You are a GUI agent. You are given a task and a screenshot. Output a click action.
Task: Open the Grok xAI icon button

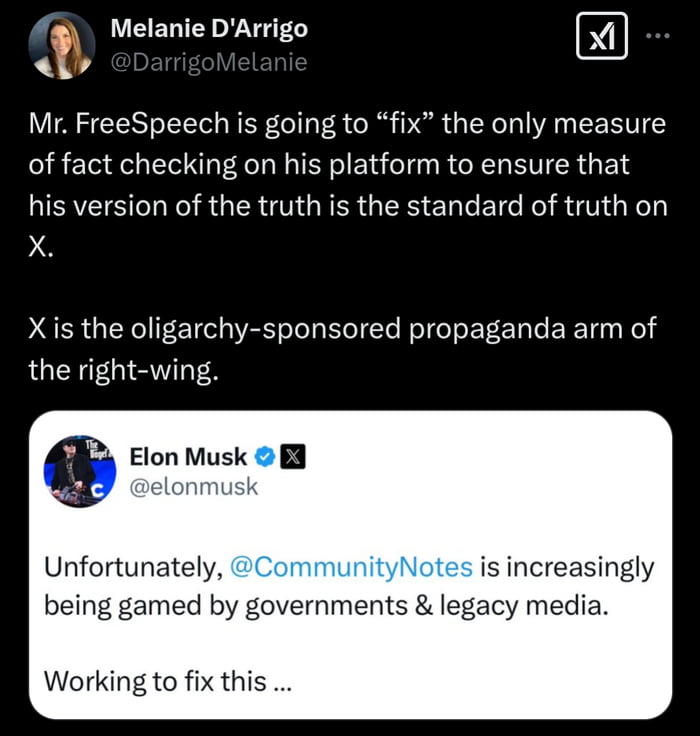pyautogui.click(x=602, y=37)
